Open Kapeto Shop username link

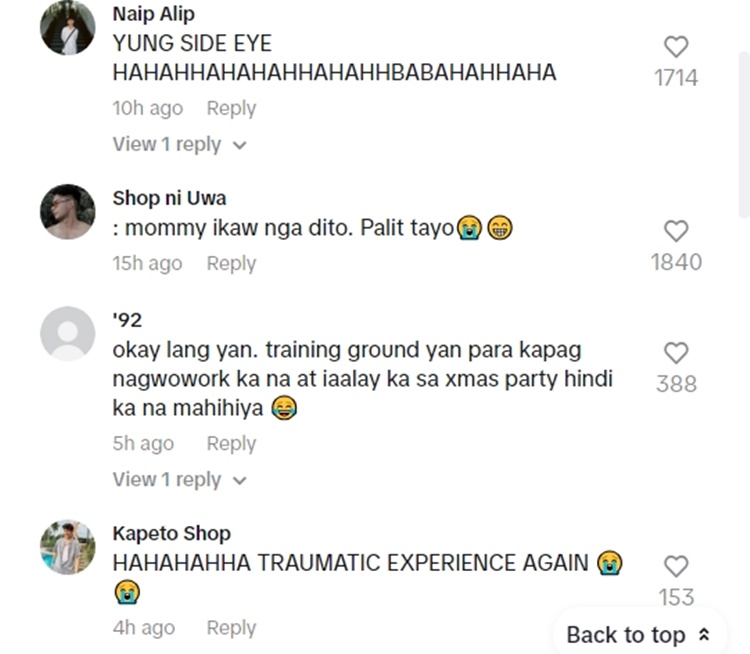click(x=172, y=533)
